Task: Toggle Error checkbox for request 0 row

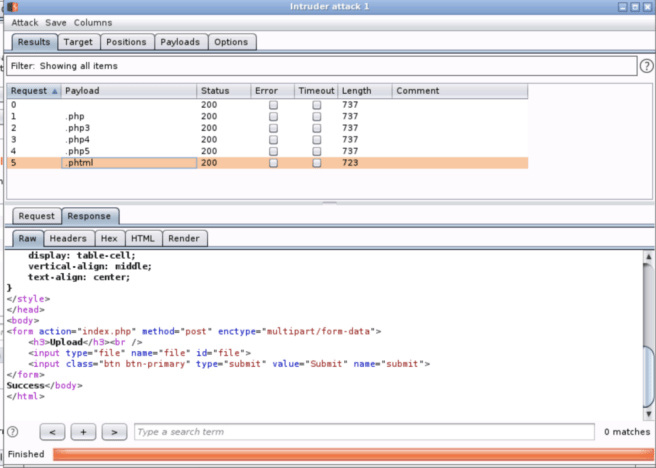Action: pyautogui.click(x=273, y=104)
